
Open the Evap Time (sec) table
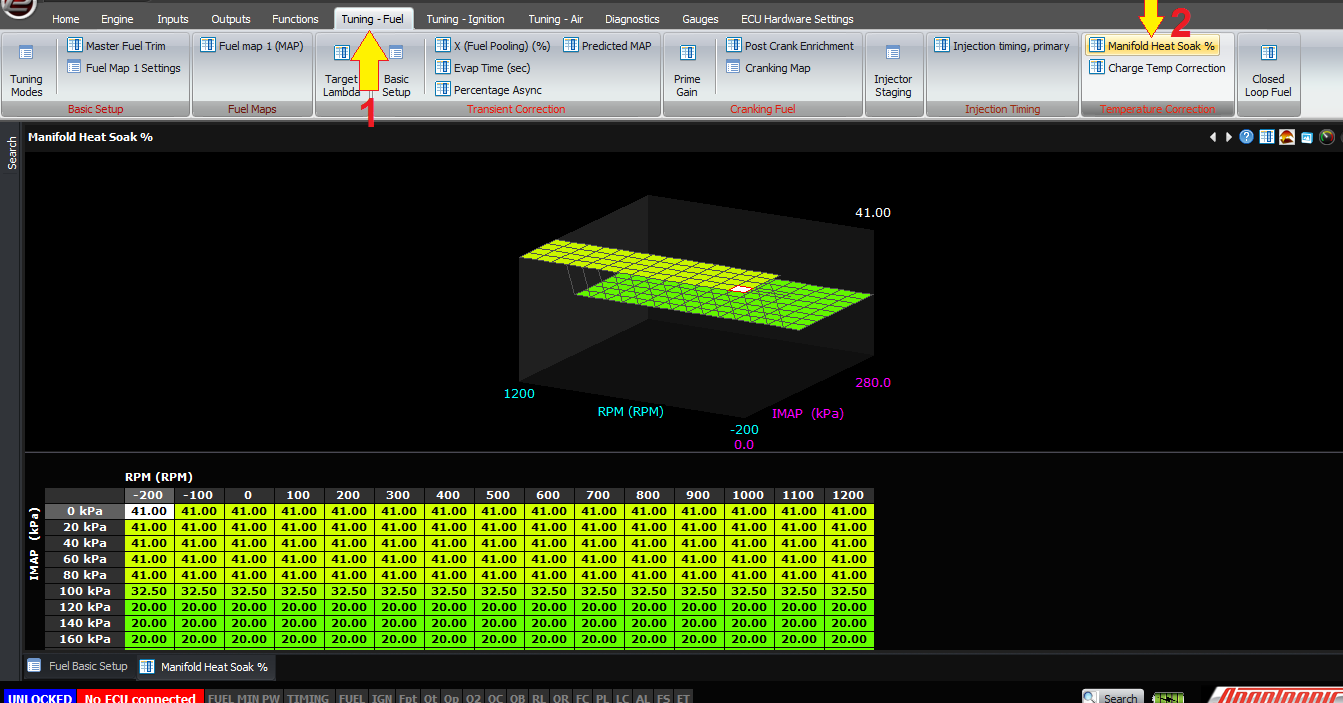[x=482, y=68]
